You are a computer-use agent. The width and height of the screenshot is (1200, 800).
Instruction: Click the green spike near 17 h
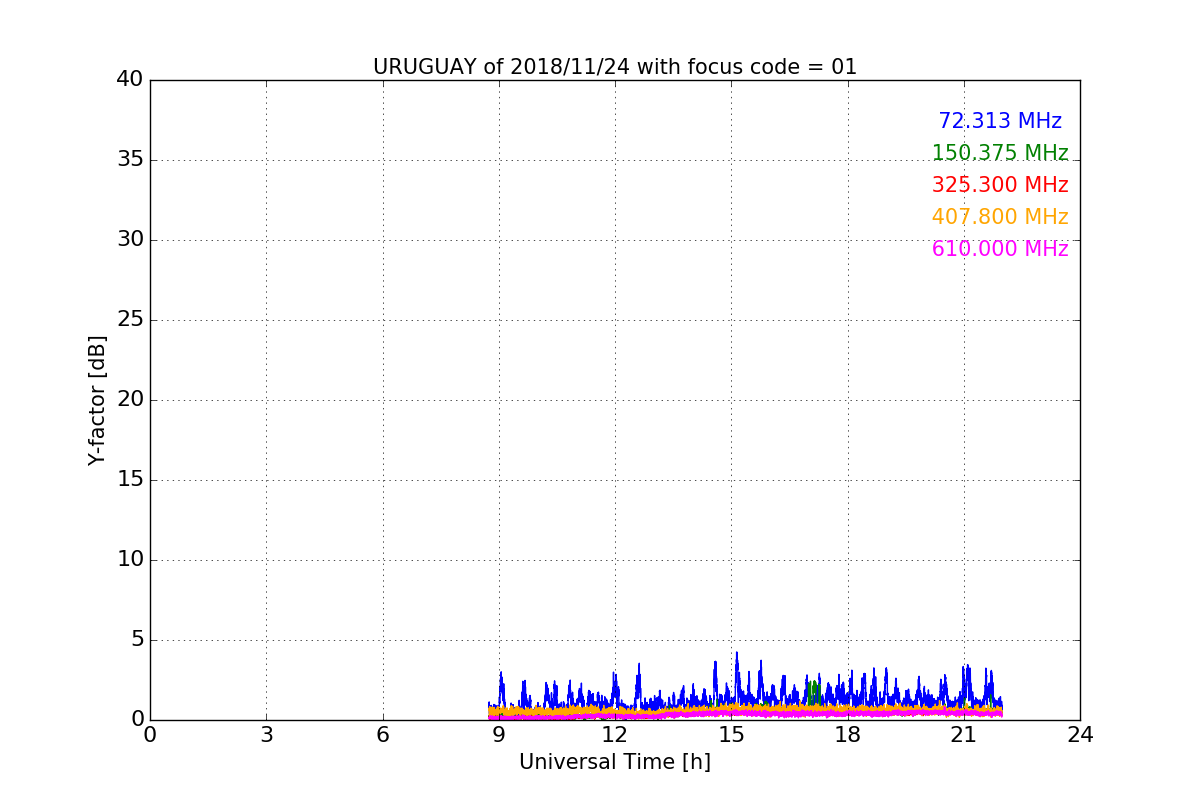[813, 692]
